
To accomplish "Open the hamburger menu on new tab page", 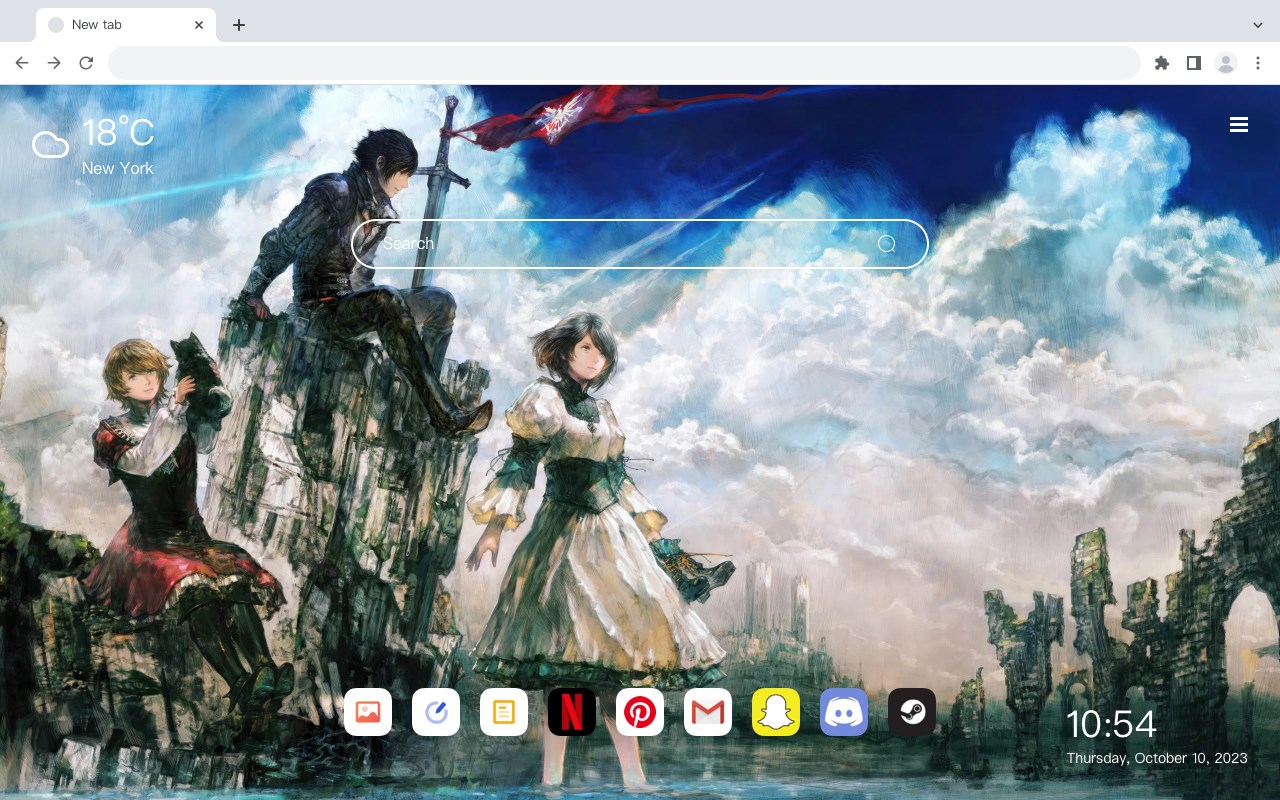I will (x=1239, y=125).
